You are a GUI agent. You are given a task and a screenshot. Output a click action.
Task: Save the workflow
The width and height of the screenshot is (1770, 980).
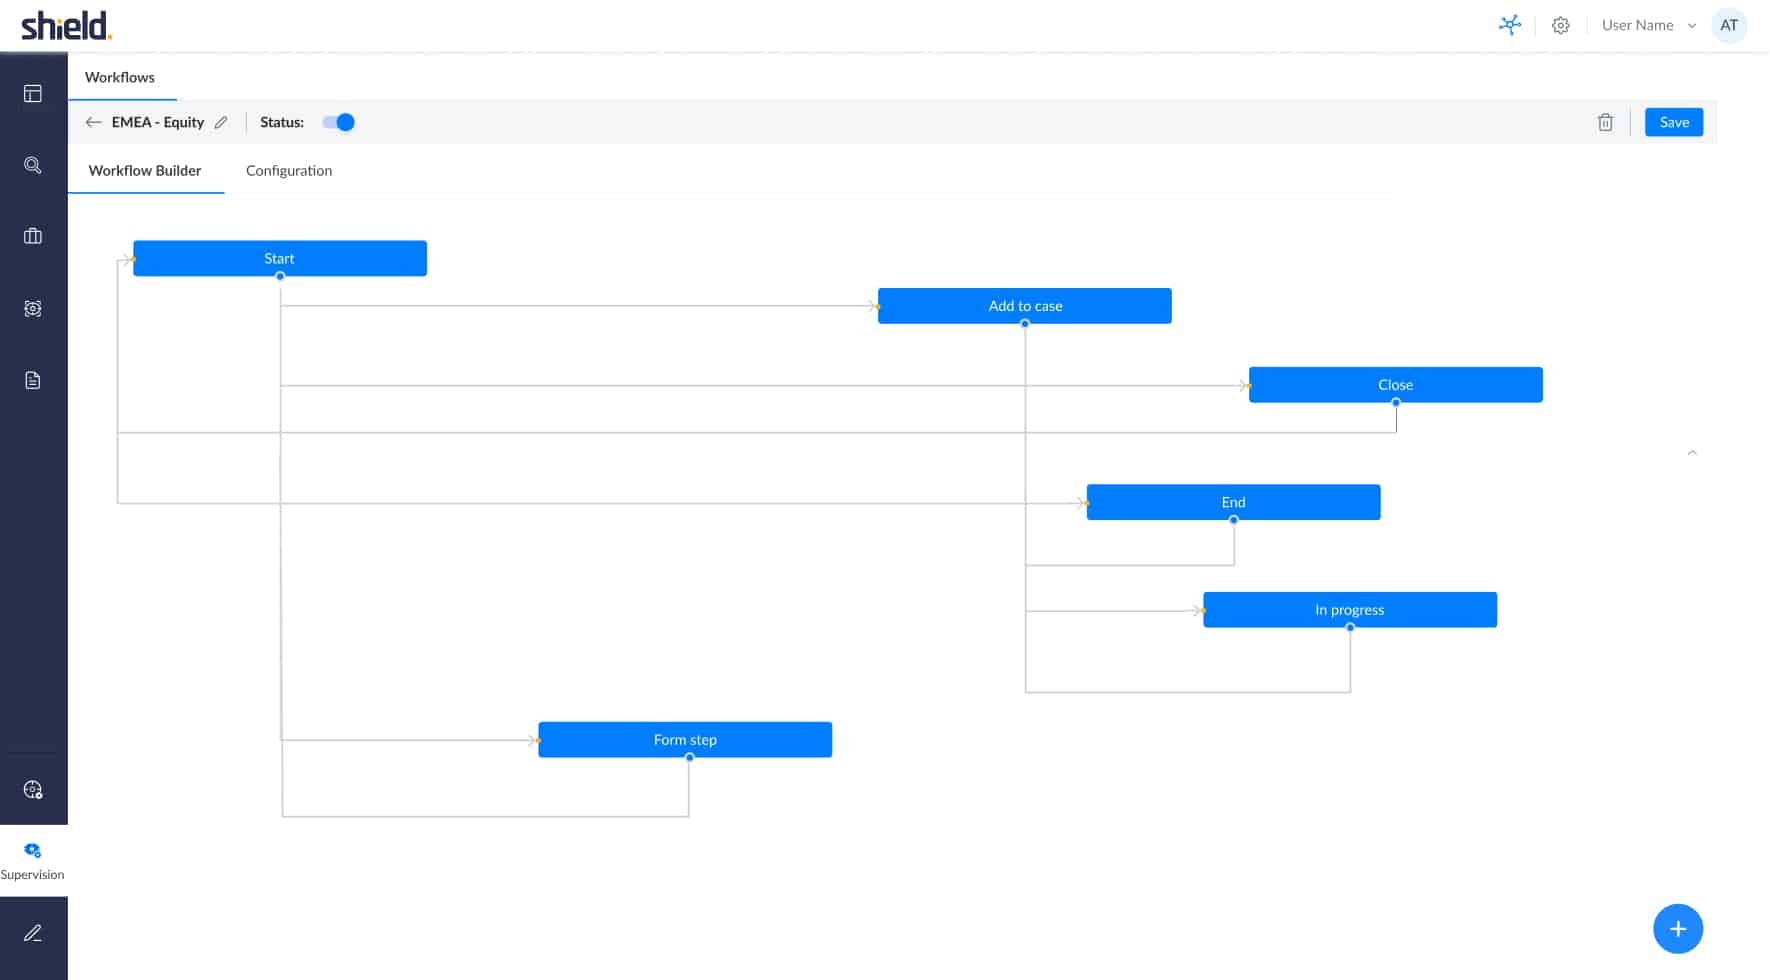1673,122
